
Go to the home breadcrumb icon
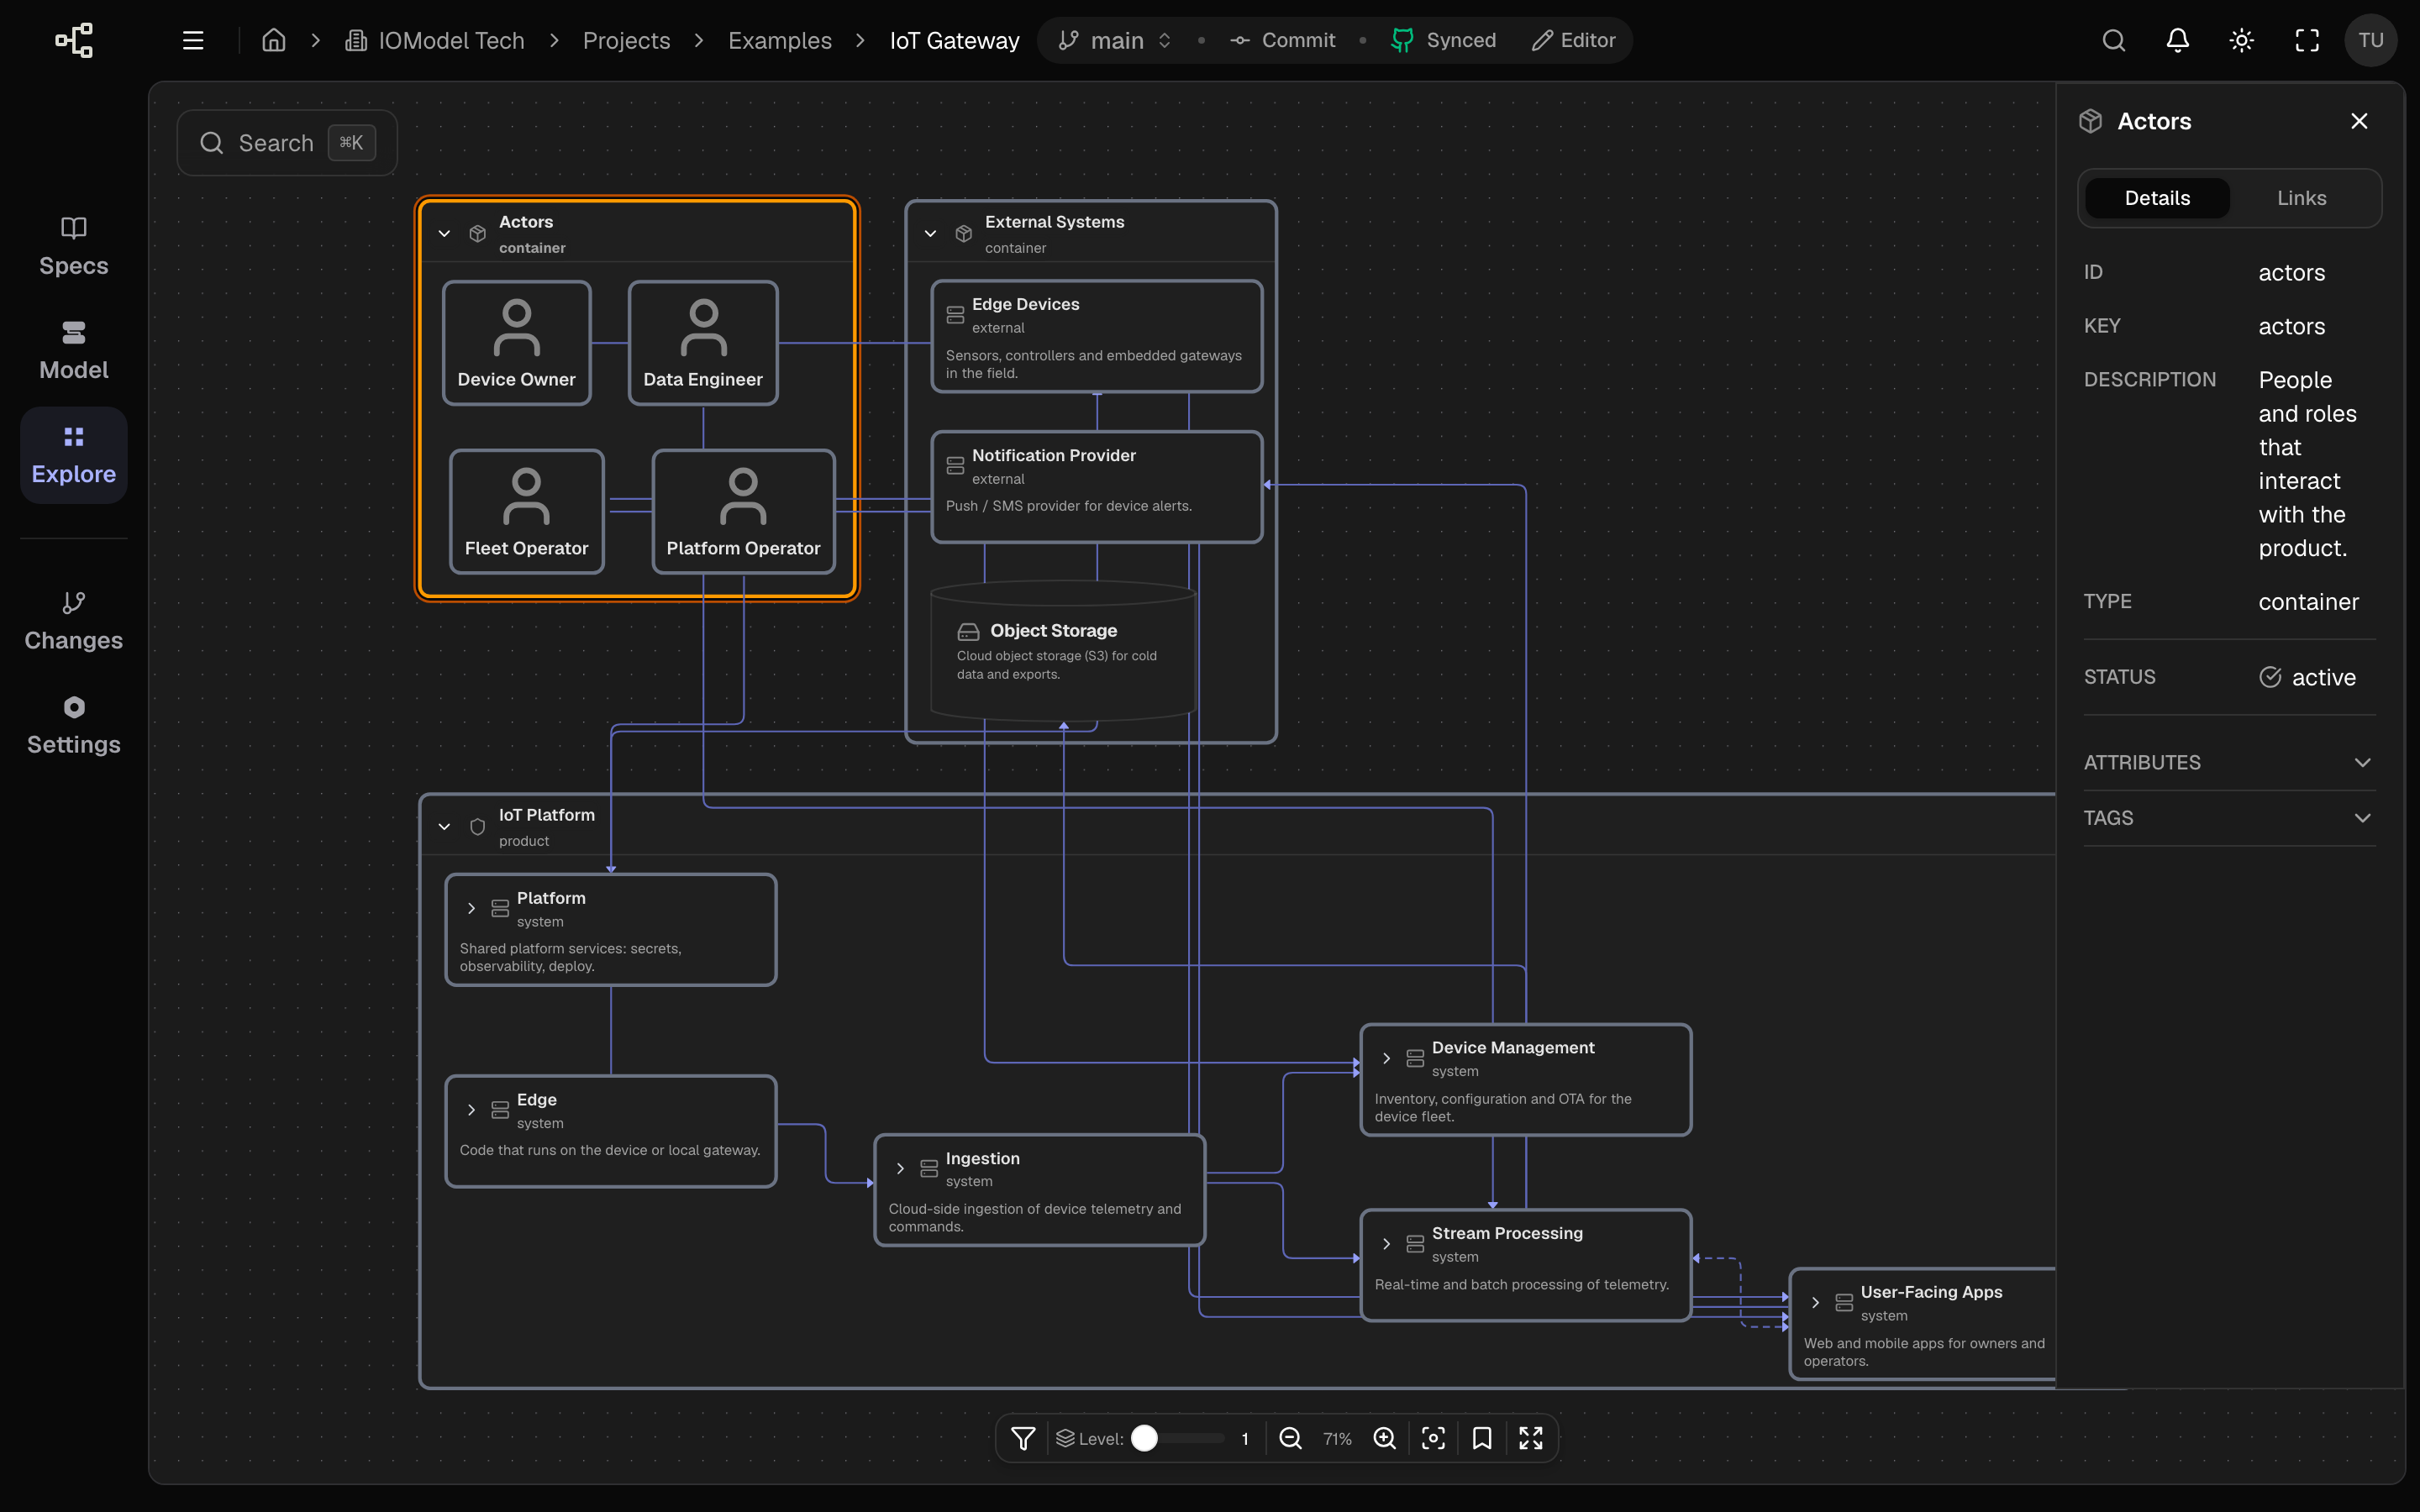[x=273, y=40]
